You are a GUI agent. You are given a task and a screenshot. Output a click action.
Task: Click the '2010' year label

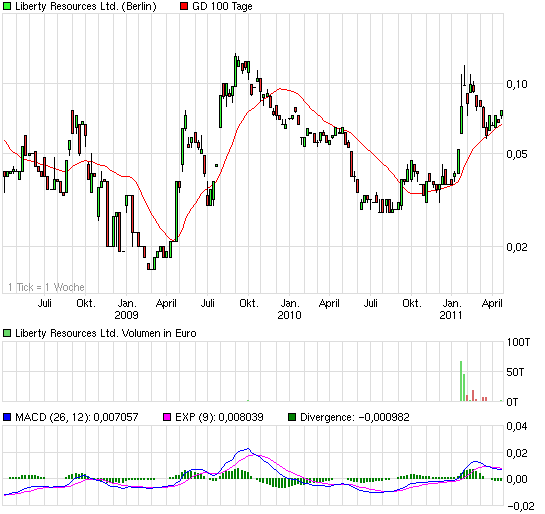[x=290, y=315]
